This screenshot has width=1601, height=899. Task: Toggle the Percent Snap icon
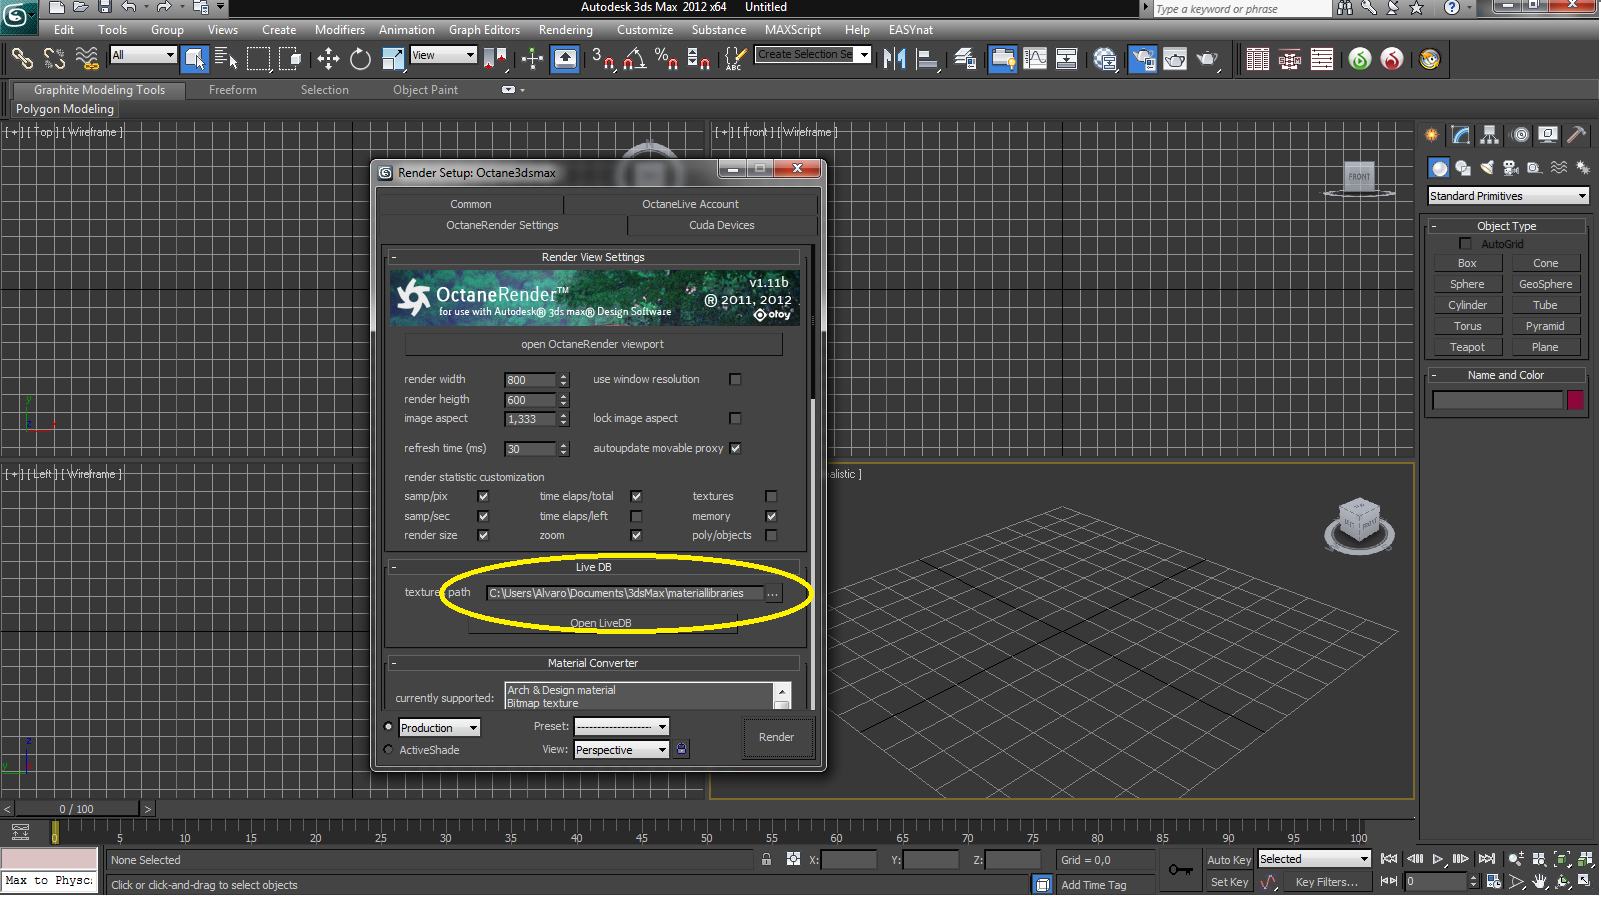(x=666, y=59)
